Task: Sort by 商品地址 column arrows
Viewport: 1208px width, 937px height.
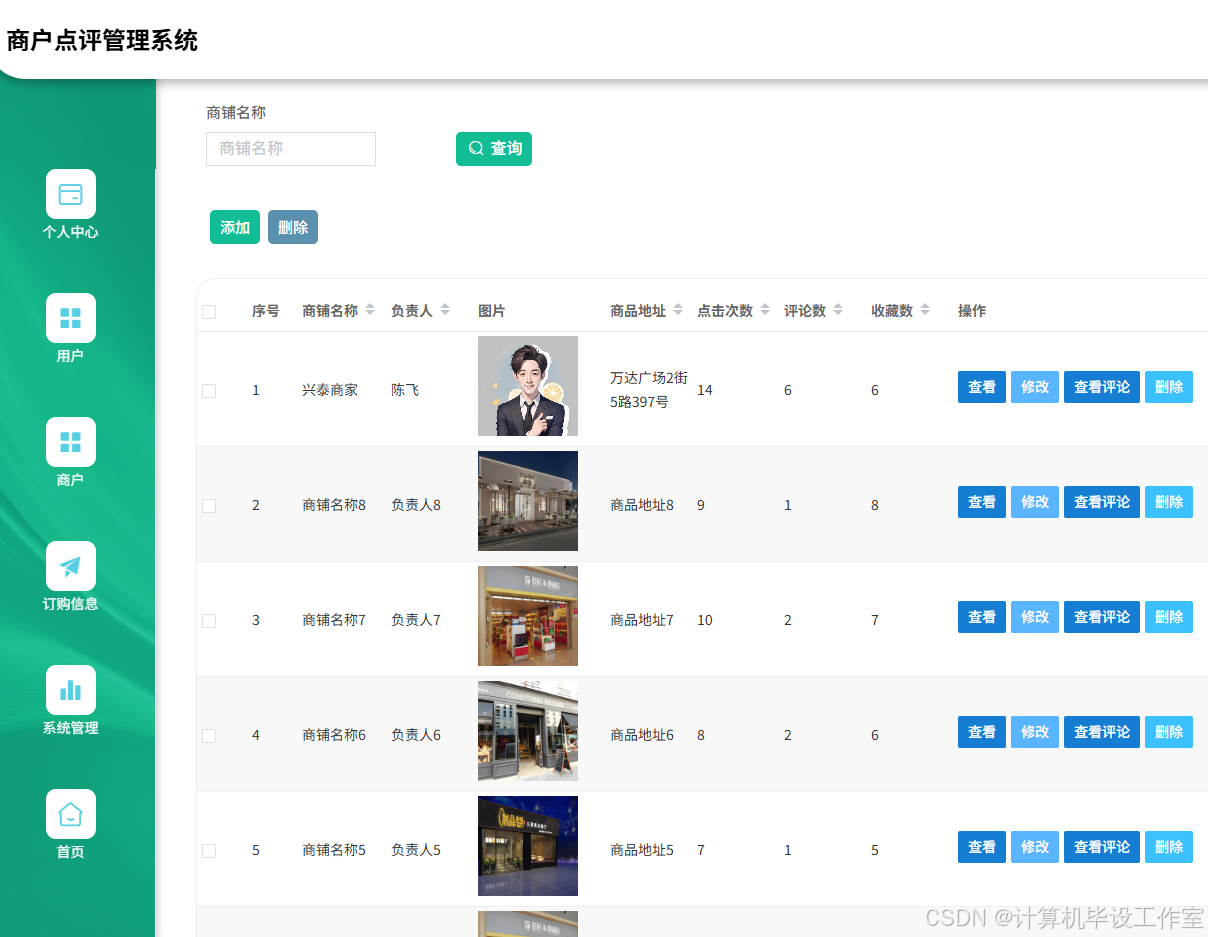Action: point(678,310)
